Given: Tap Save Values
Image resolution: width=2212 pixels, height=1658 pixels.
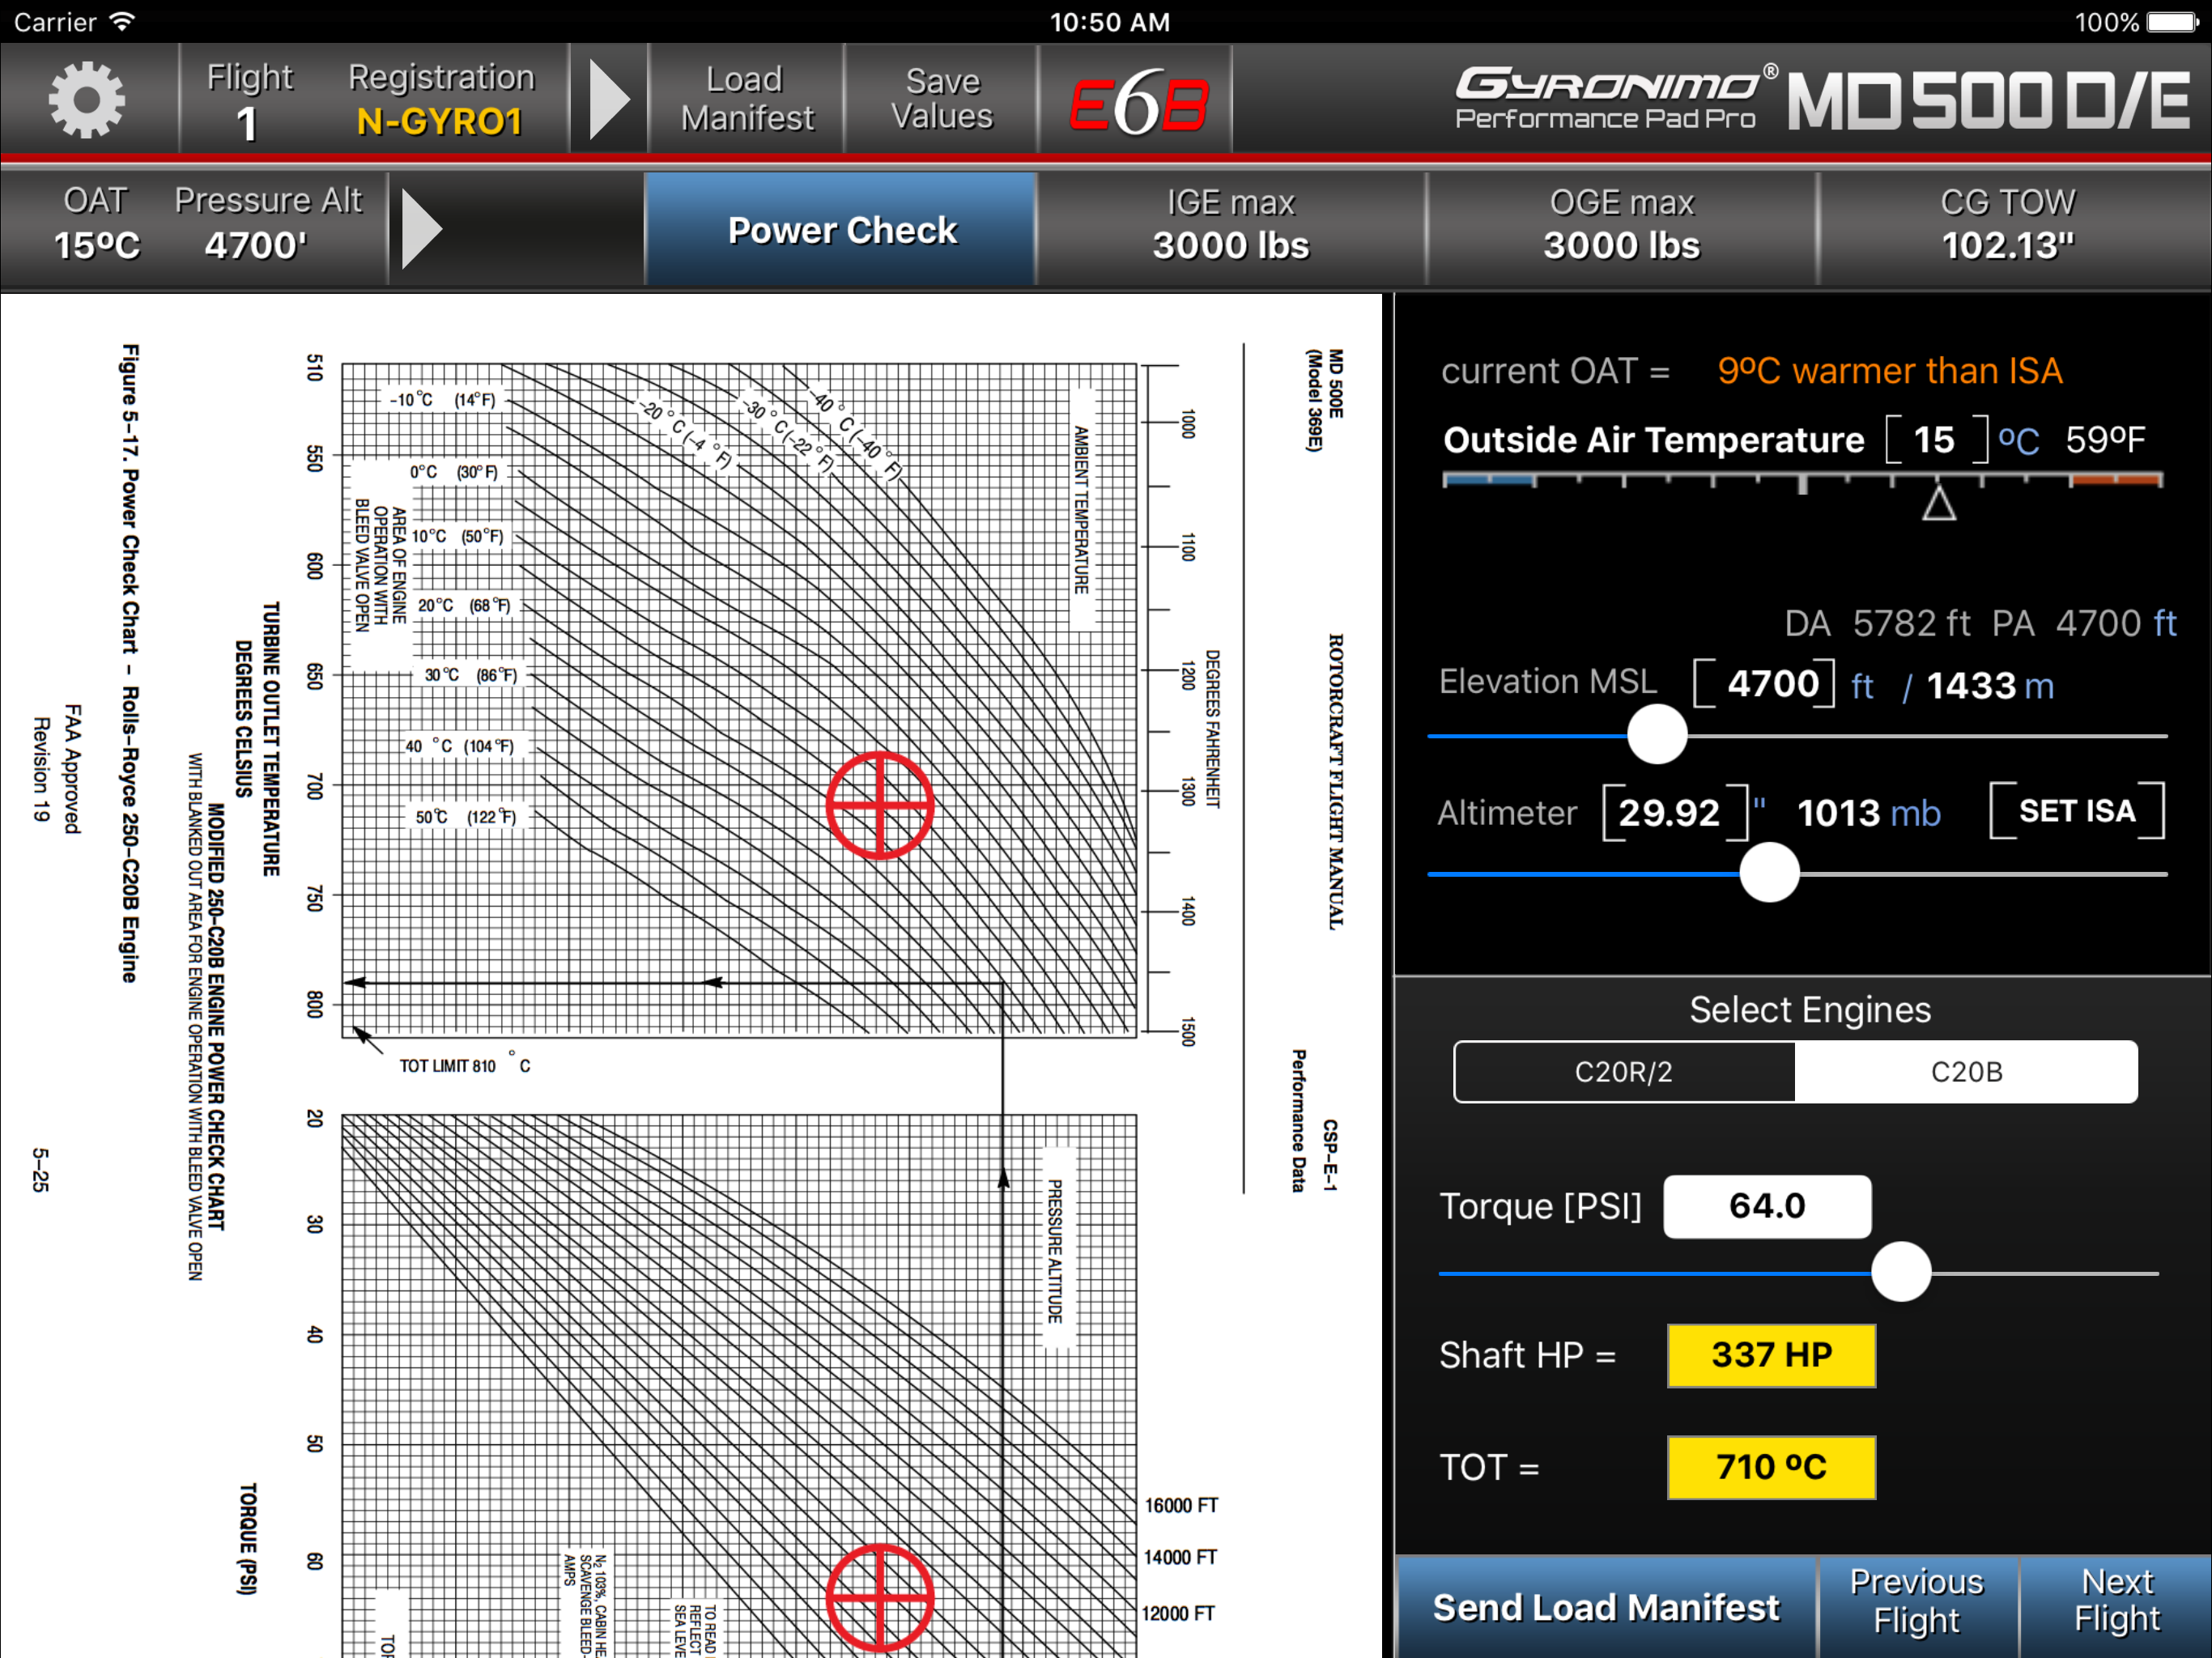Looking at the screenshot, I should tap(942, 98).
